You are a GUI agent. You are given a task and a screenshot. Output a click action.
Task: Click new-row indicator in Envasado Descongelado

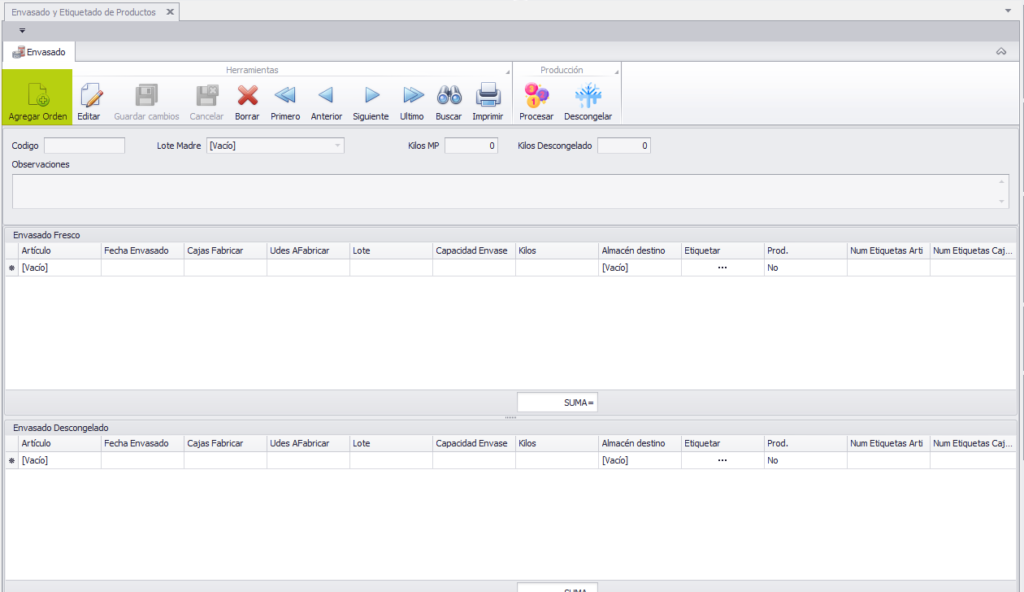12,460
